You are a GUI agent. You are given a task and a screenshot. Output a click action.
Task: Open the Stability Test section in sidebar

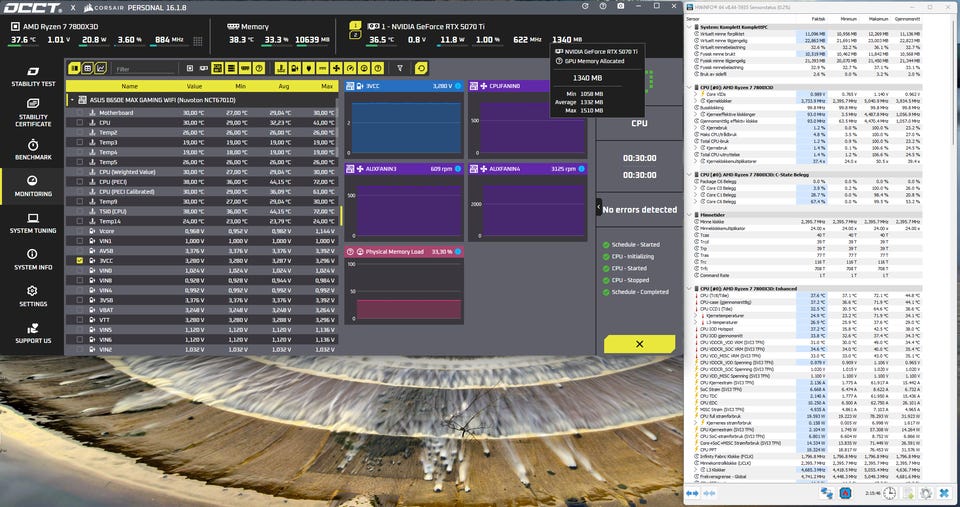[33, 77]
